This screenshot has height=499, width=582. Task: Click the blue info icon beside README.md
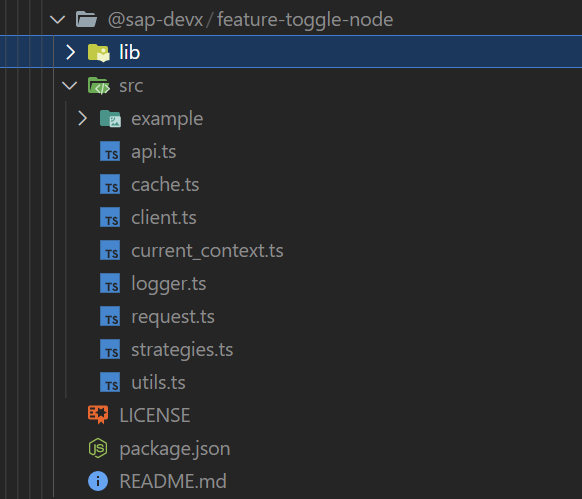pyautogui.click(x=98, y=481)
